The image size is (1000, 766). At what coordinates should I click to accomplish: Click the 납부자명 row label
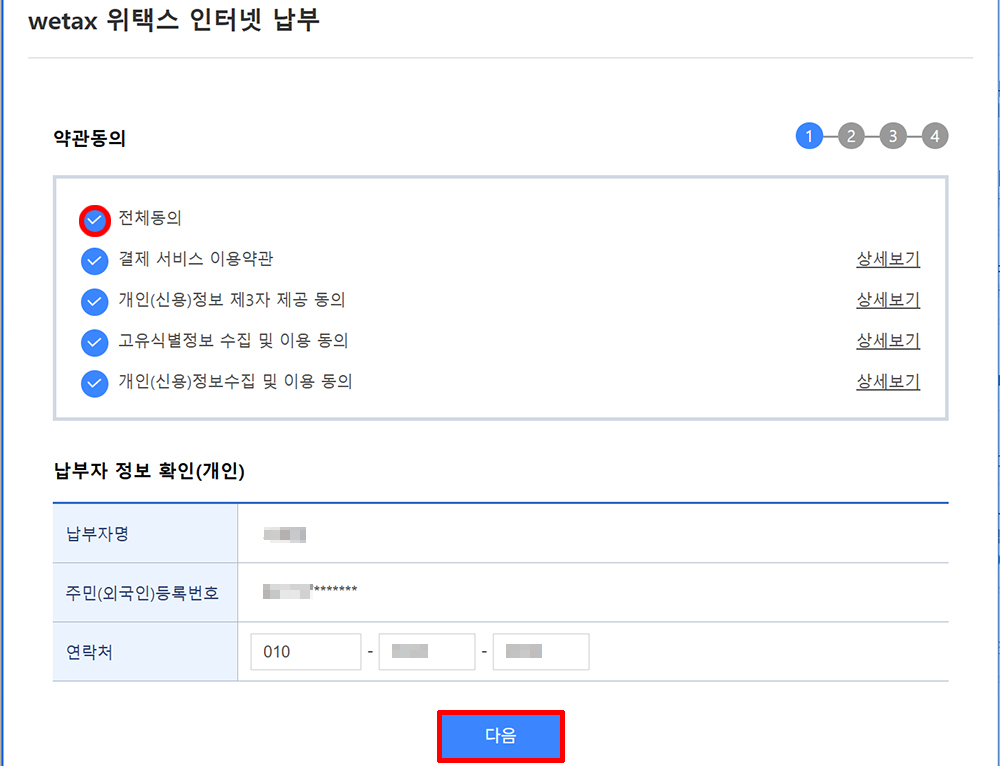click(x=98, y=534)
